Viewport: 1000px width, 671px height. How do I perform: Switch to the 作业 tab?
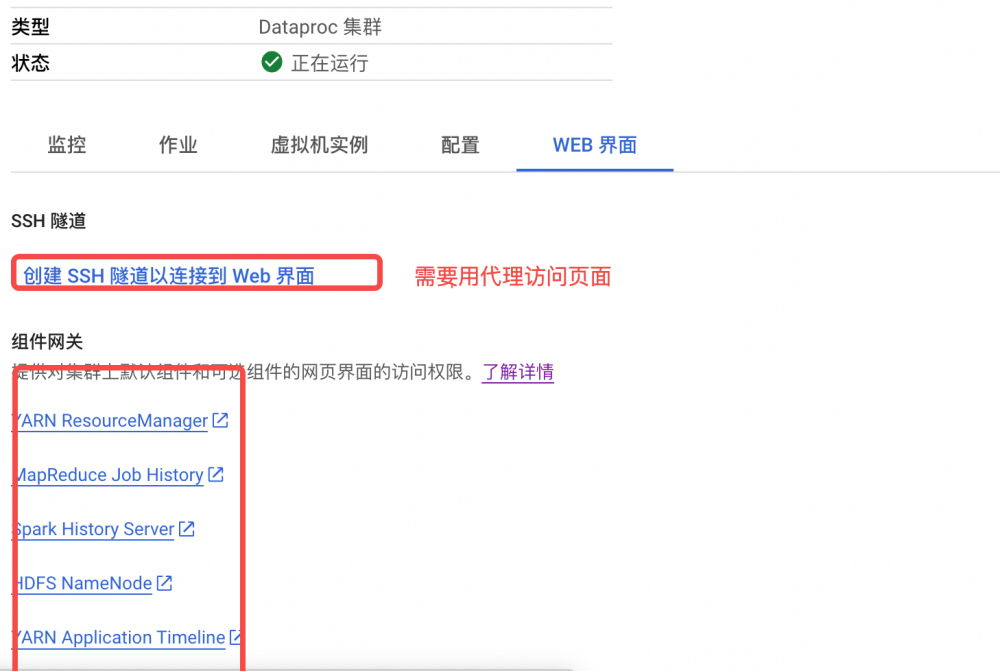click(x=178, y=145)
